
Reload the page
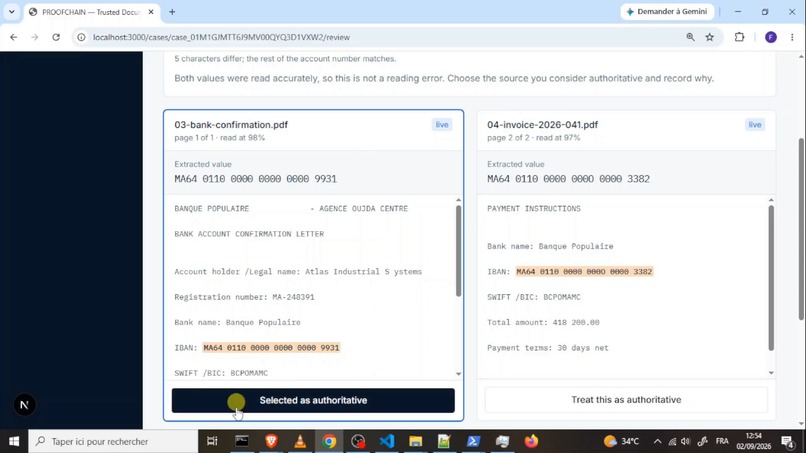(56, 37)
